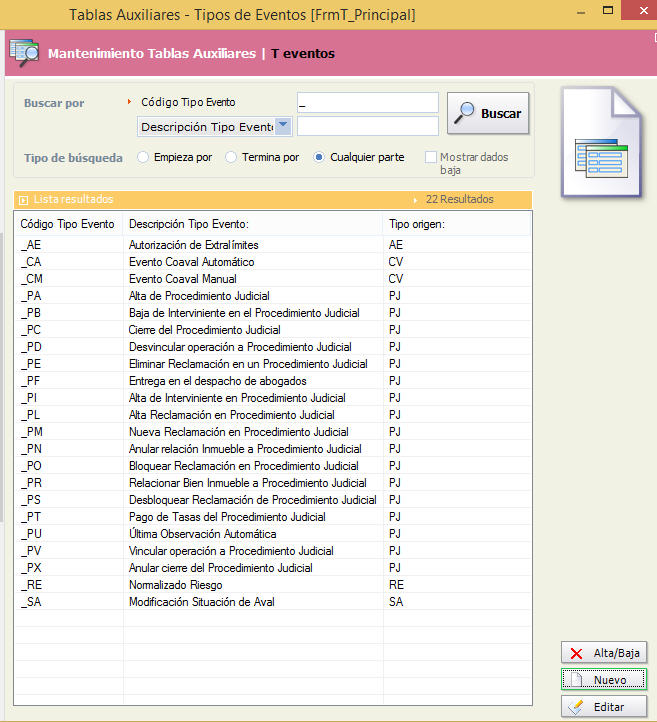Image resolution: width=657 pixels, height=722 pixels.
Task: Focus the Código Tipo Evento input field
Action: 367,103
